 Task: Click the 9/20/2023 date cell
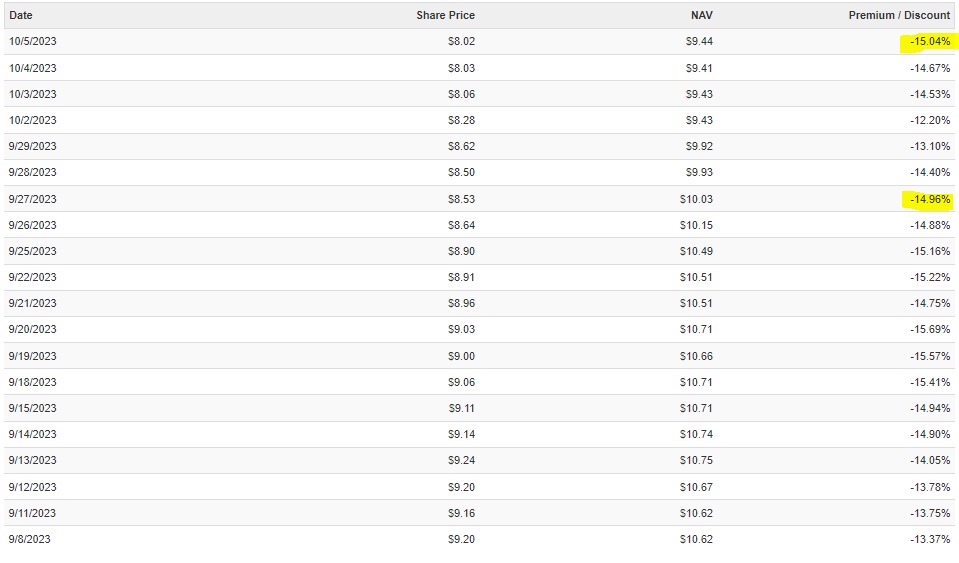coord(32,329)
